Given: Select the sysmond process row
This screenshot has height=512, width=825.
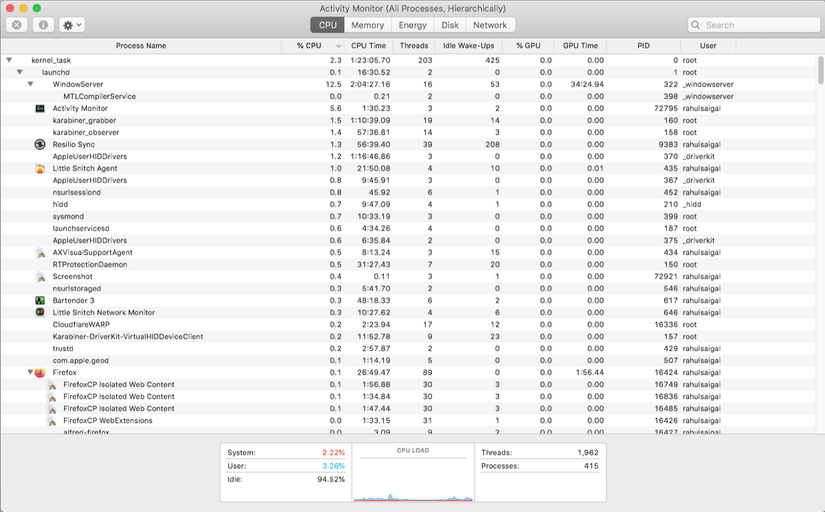Looking at the screenshot, I should [x=408, y=216].
